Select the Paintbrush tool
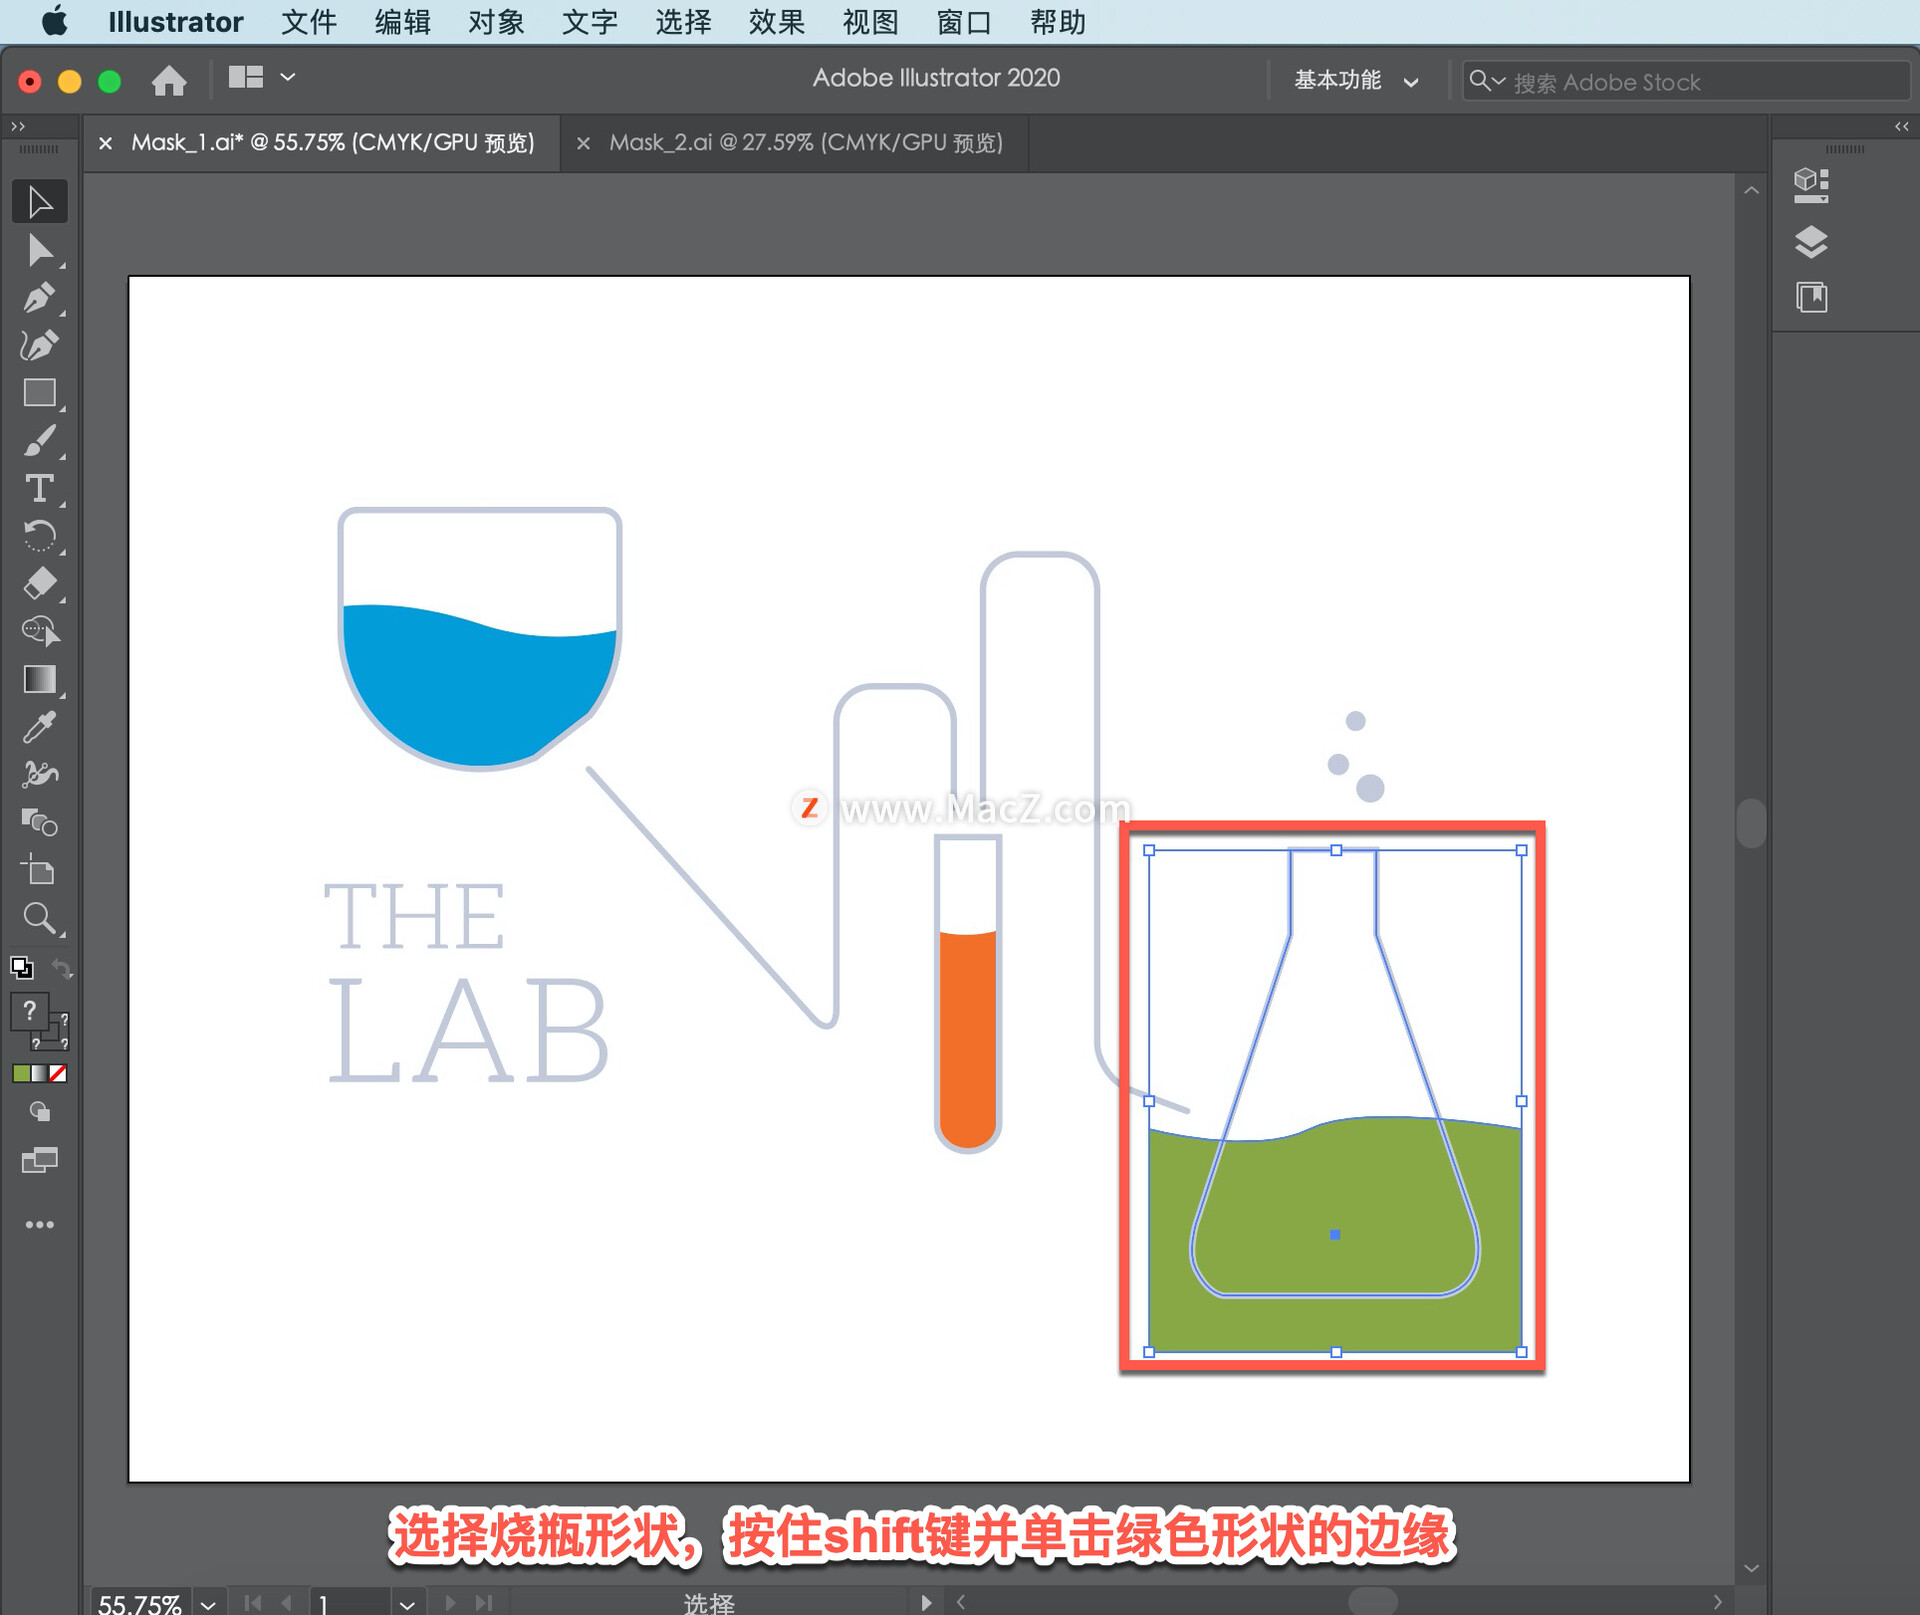Viewport: 1920px width, 1615px height. coord(40,441)
